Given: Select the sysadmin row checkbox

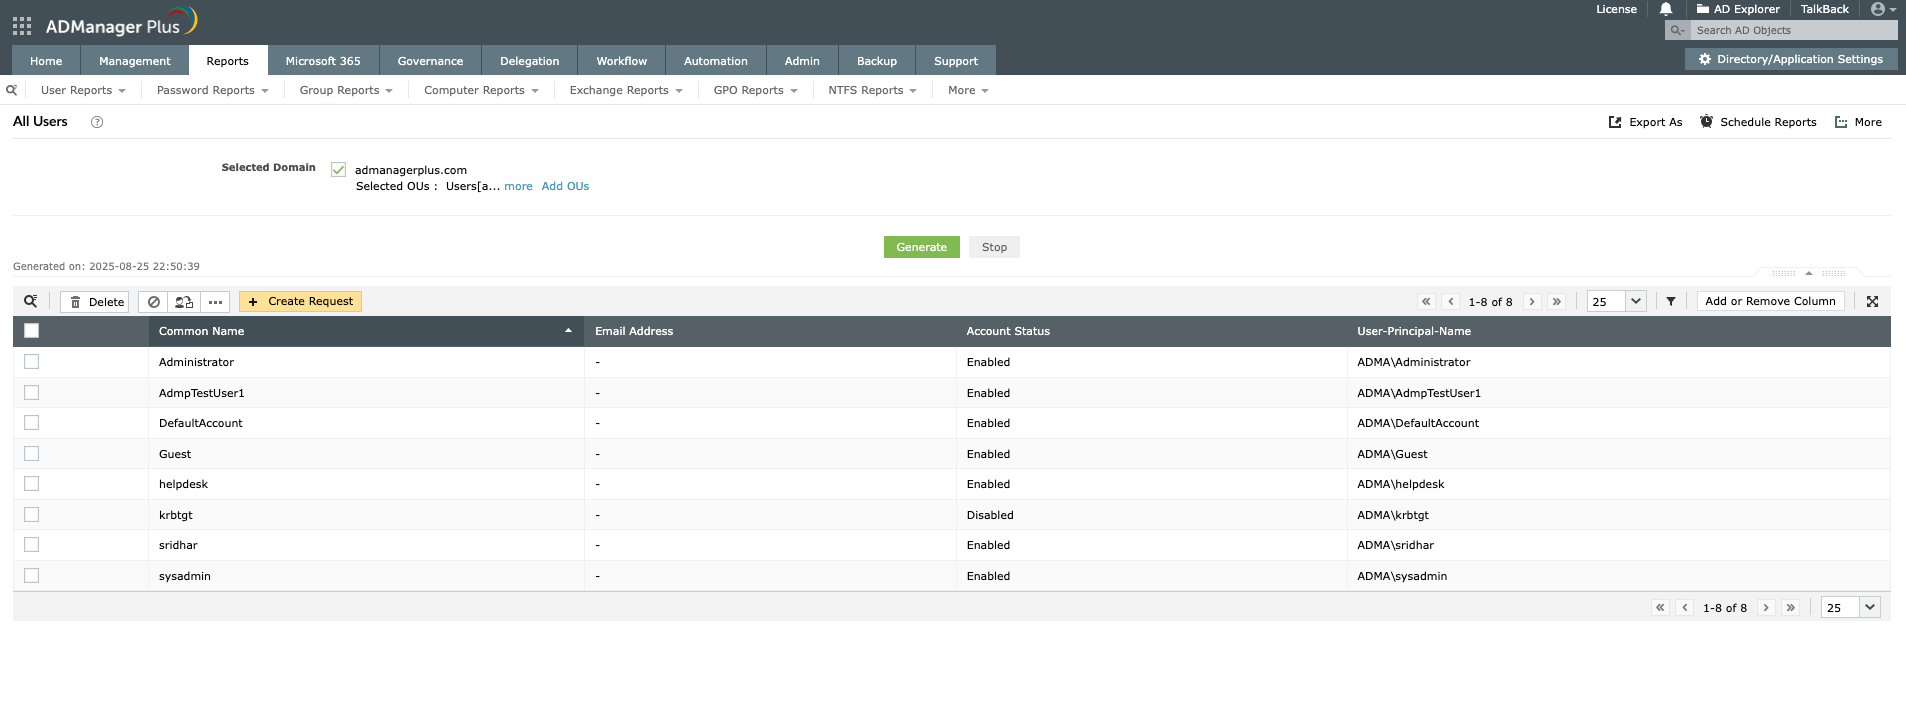Looking at the screenshot, I should pos(31,576).
